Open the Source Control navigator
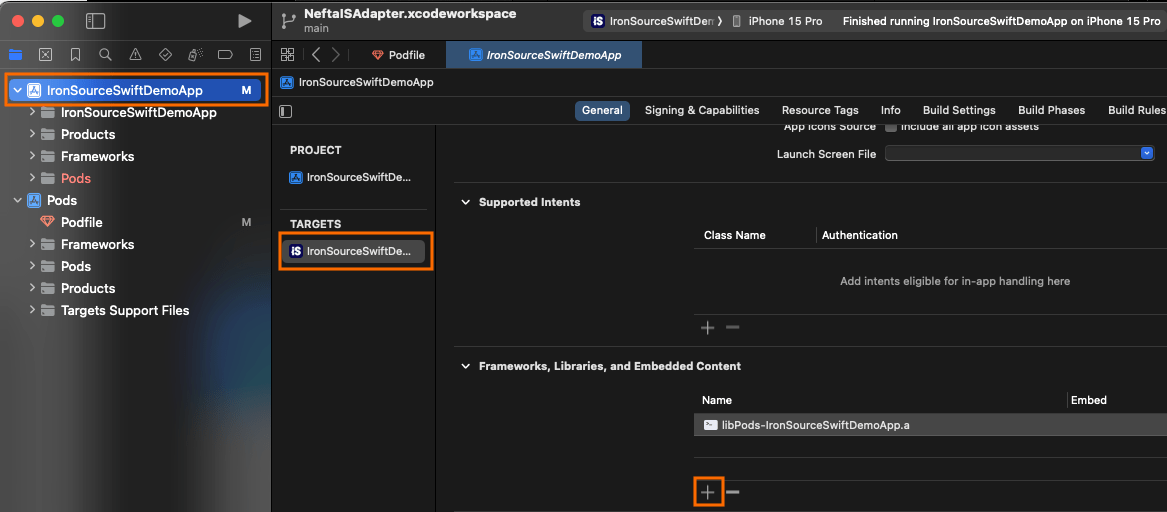1167x512 pixels. (x=45, y=54)
